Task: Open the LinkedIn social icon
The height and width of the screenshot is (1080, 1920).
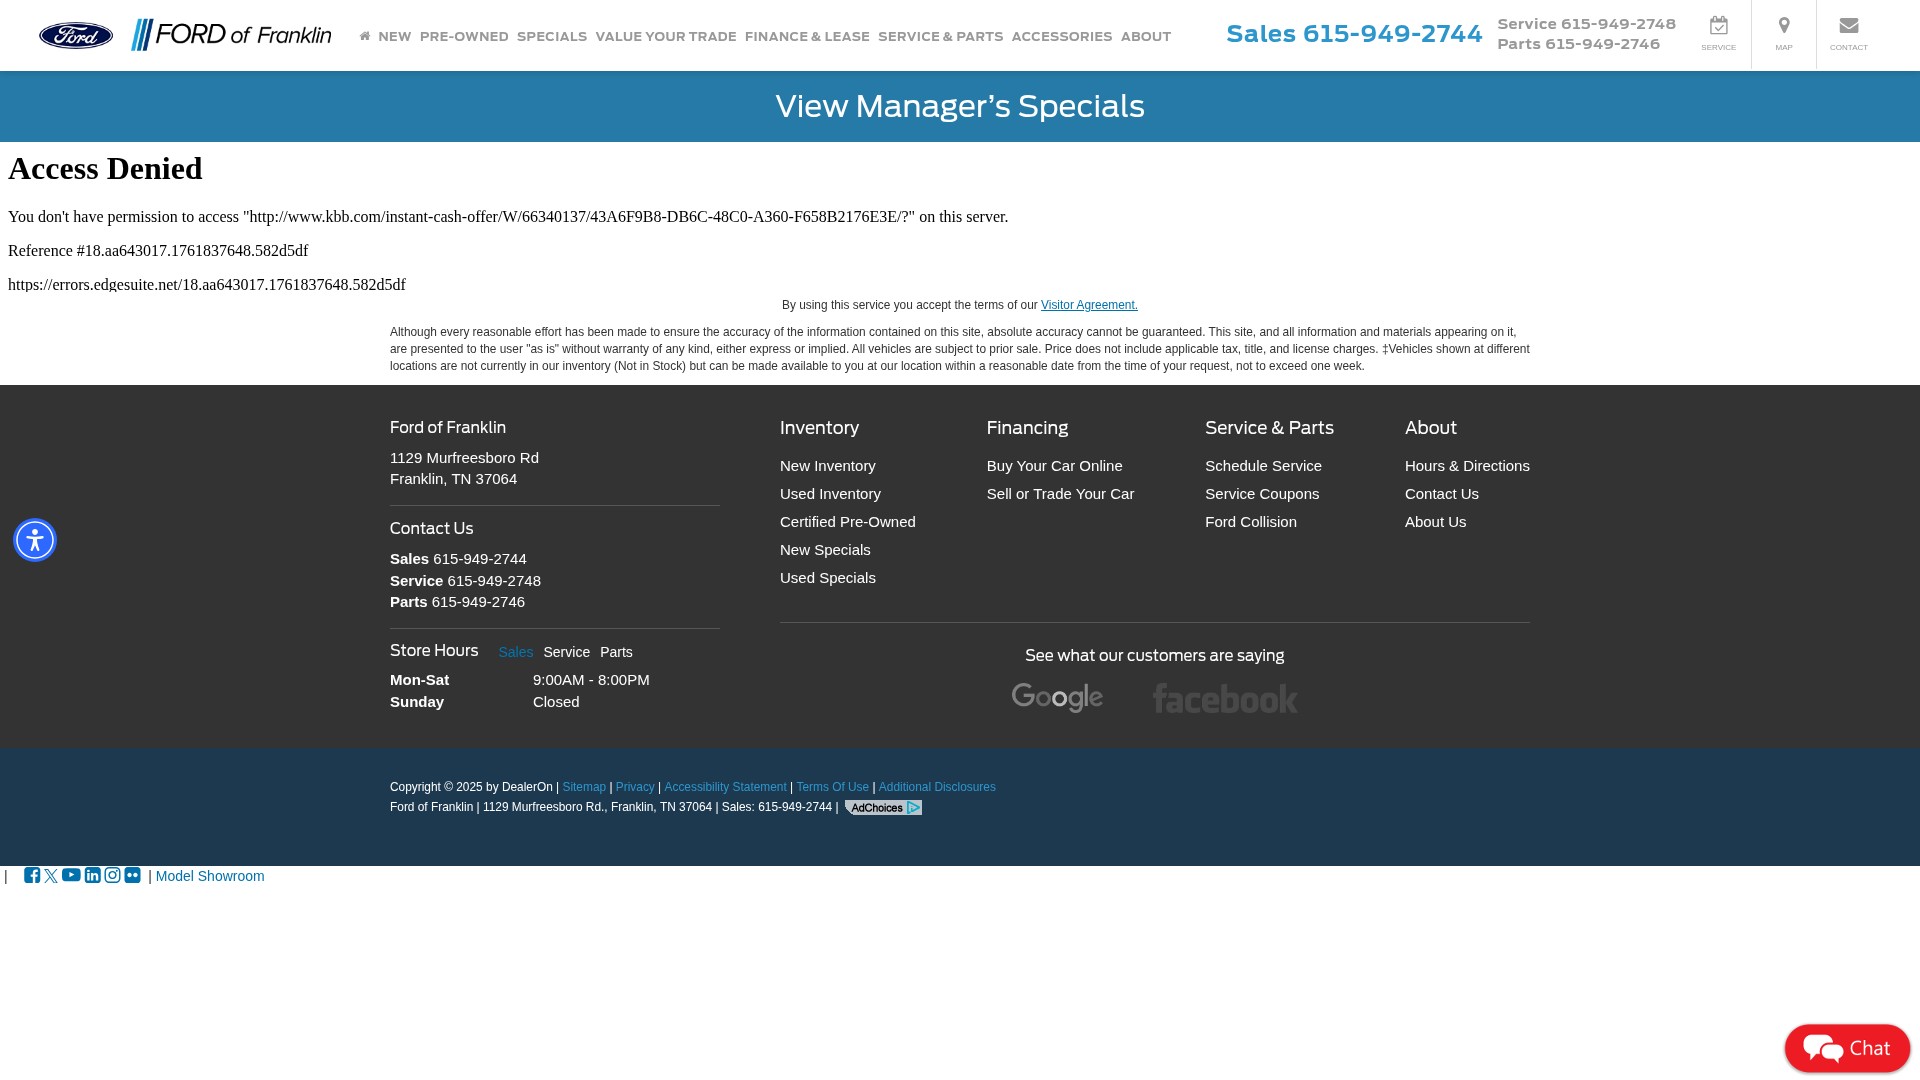Action: point(93,875)
